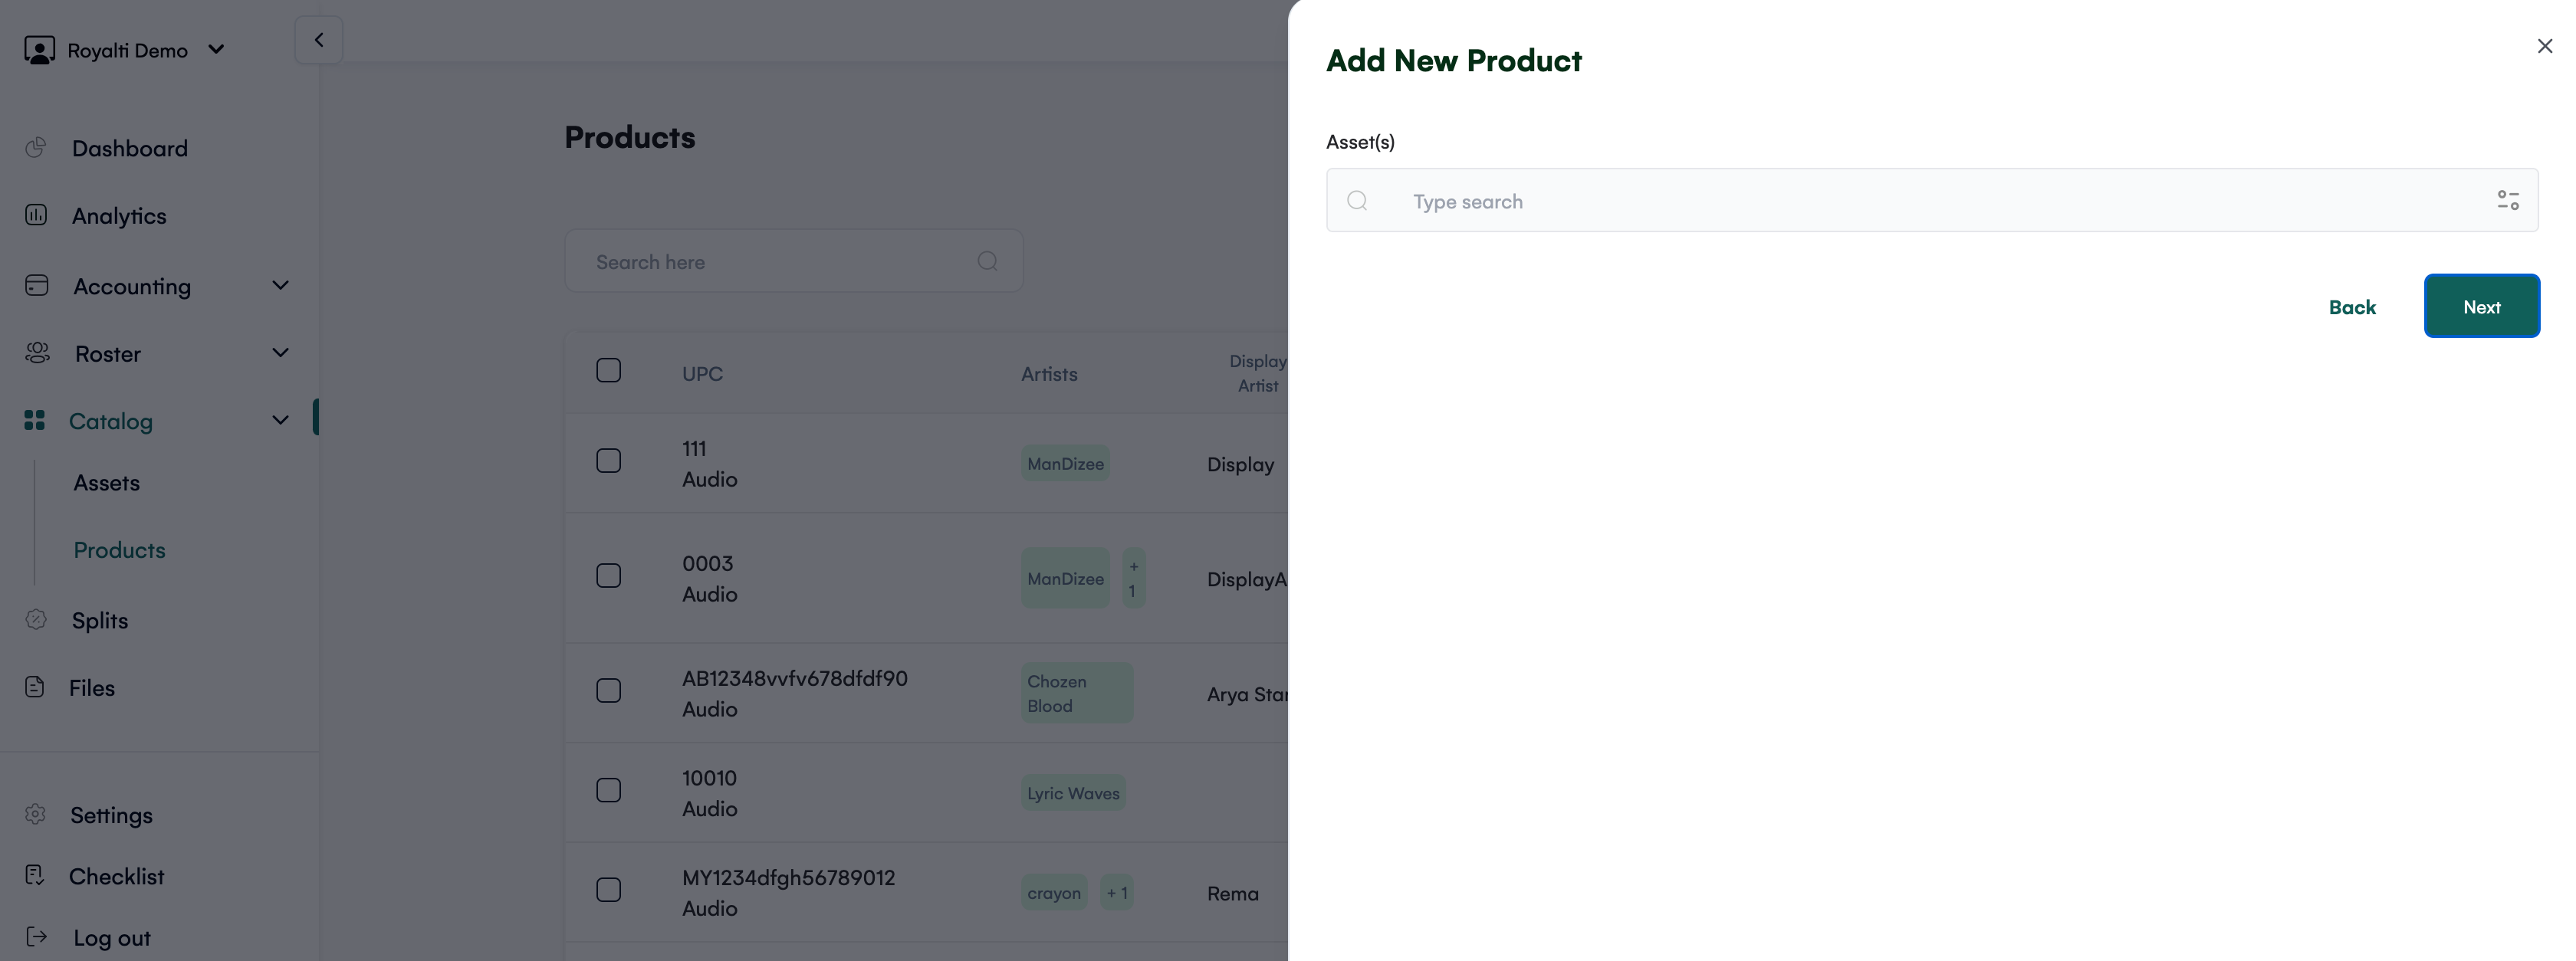This screenshot has width=2576, height=961.
Task: Click UPC text MY1234dfgh56789012
Action: coord(789,877)
